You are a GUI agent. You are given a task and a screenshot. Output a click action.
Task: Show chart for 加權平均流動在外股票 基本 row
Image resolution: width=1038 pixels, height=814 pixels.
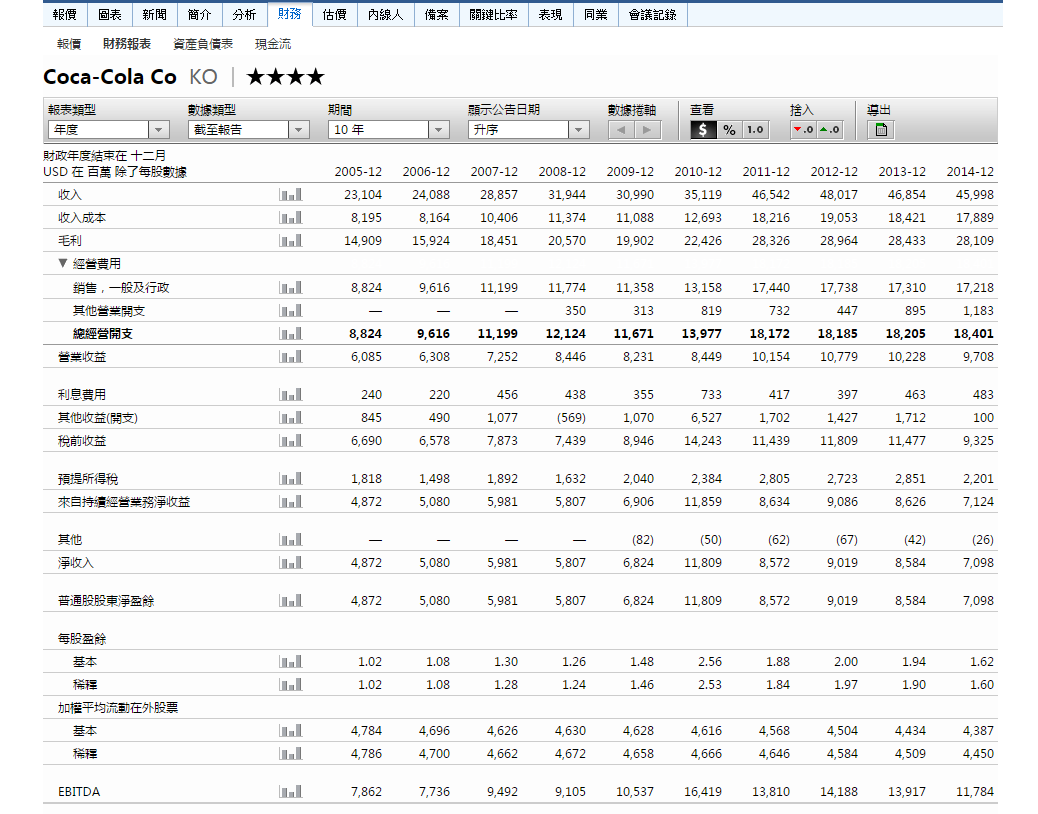(291, 731)
